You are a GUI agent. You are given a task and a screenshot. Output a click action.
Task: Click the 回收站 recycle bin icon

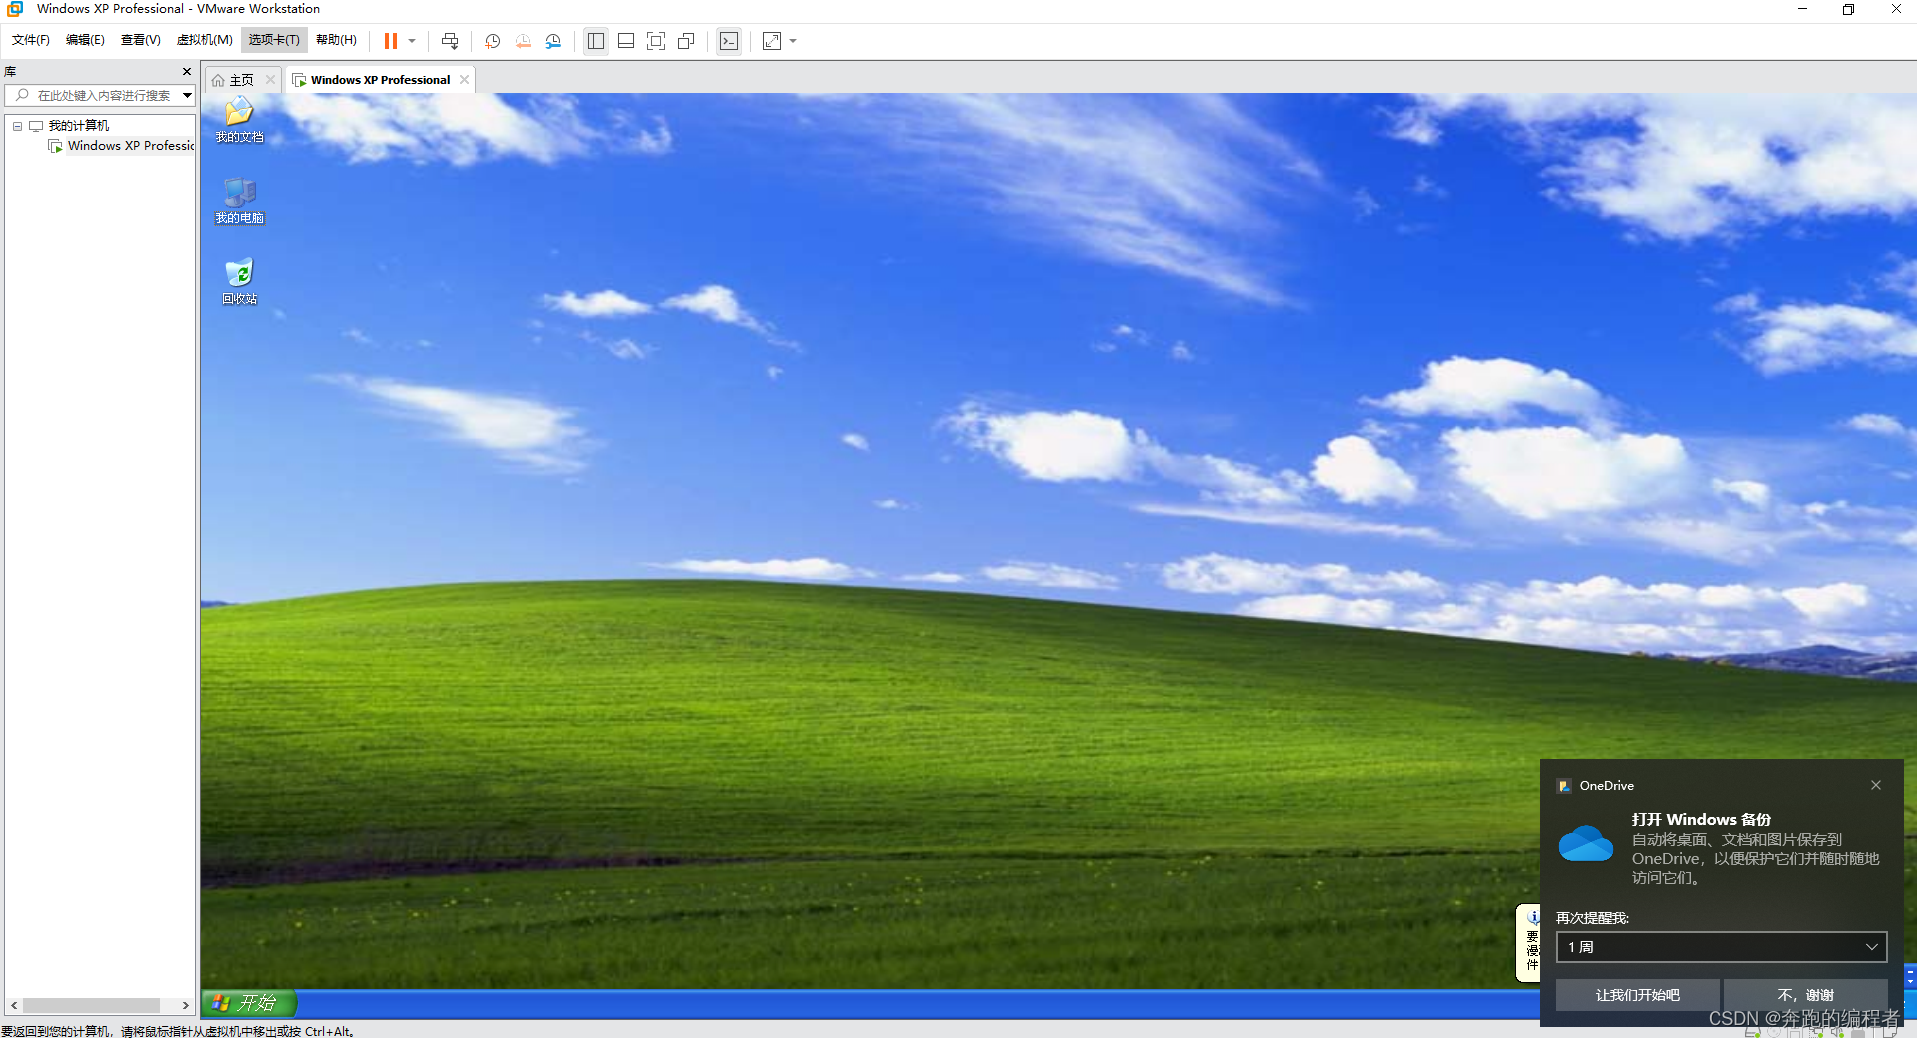[239, 282]
